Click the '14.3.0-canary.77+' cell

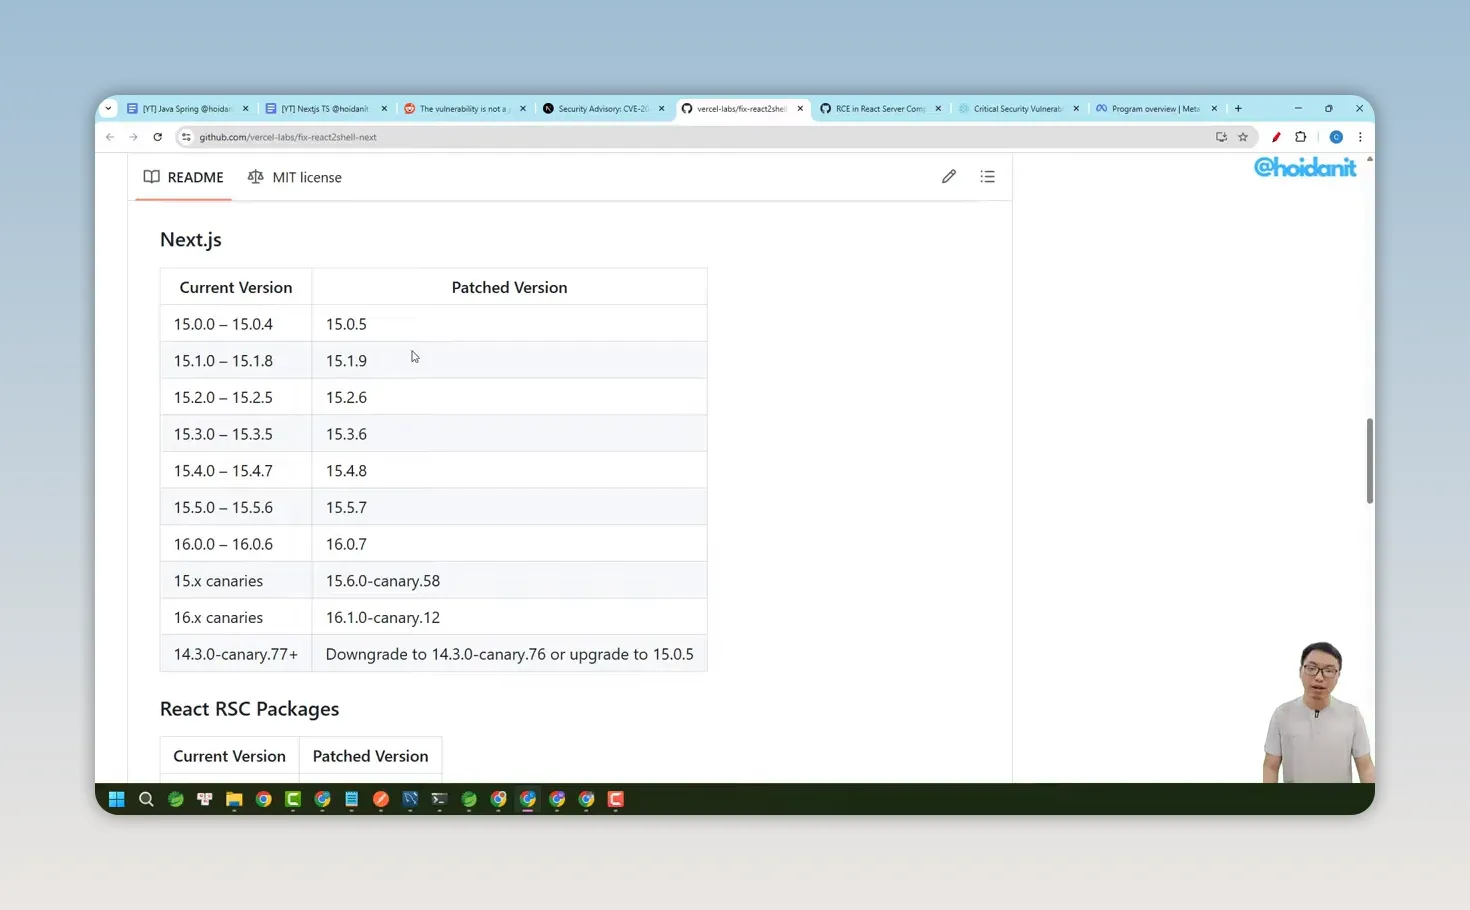click(236, 654)
